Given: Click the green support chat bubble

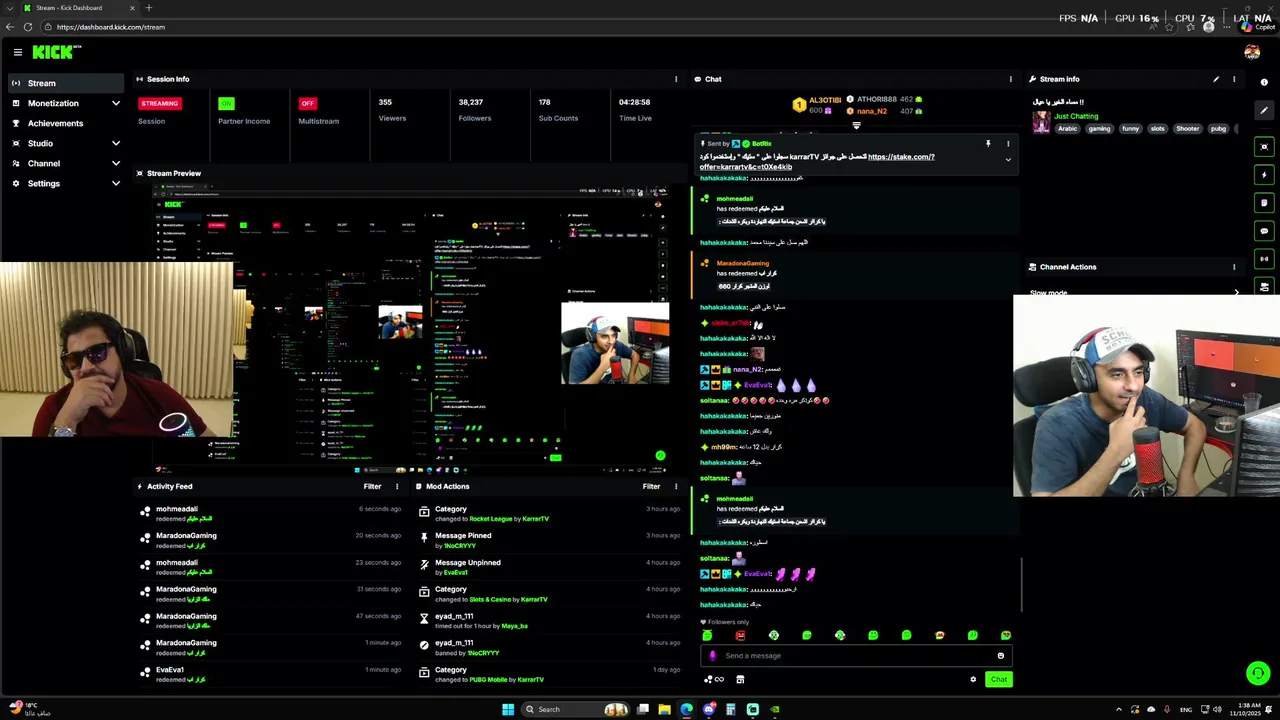Looking at the screenshot, I should coord(1258,674).
